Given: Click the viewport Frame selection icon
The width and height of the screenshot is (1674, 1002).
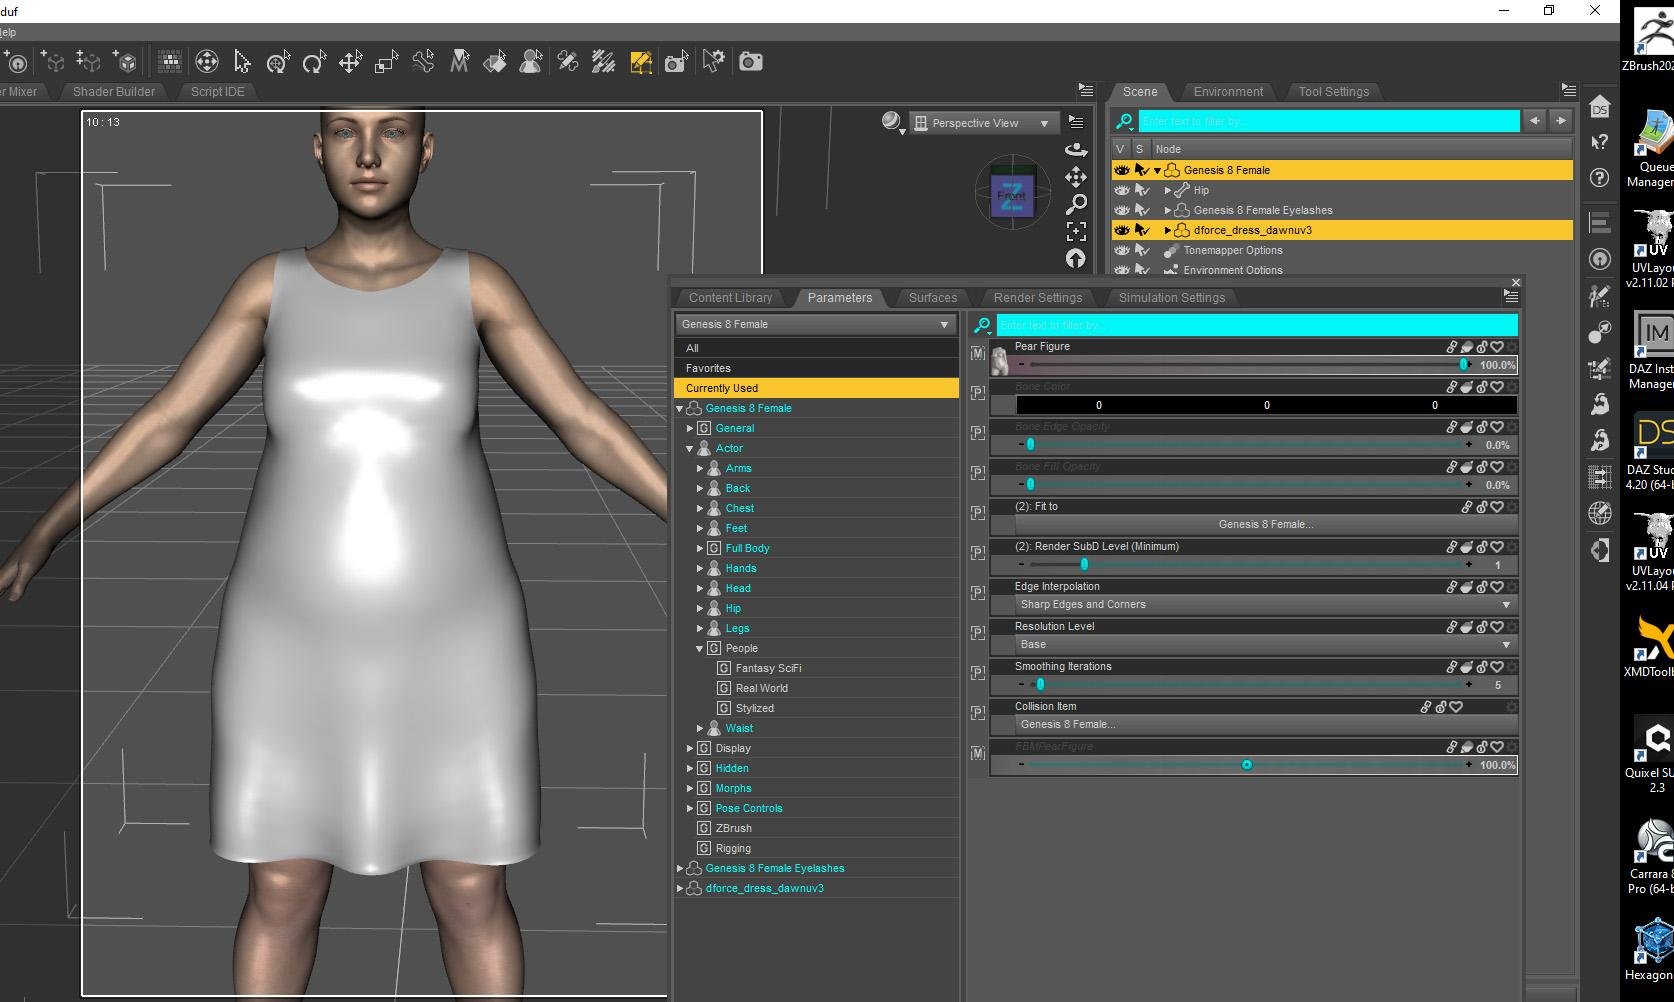Looking at the screenshot, I should click(1076, 232).
